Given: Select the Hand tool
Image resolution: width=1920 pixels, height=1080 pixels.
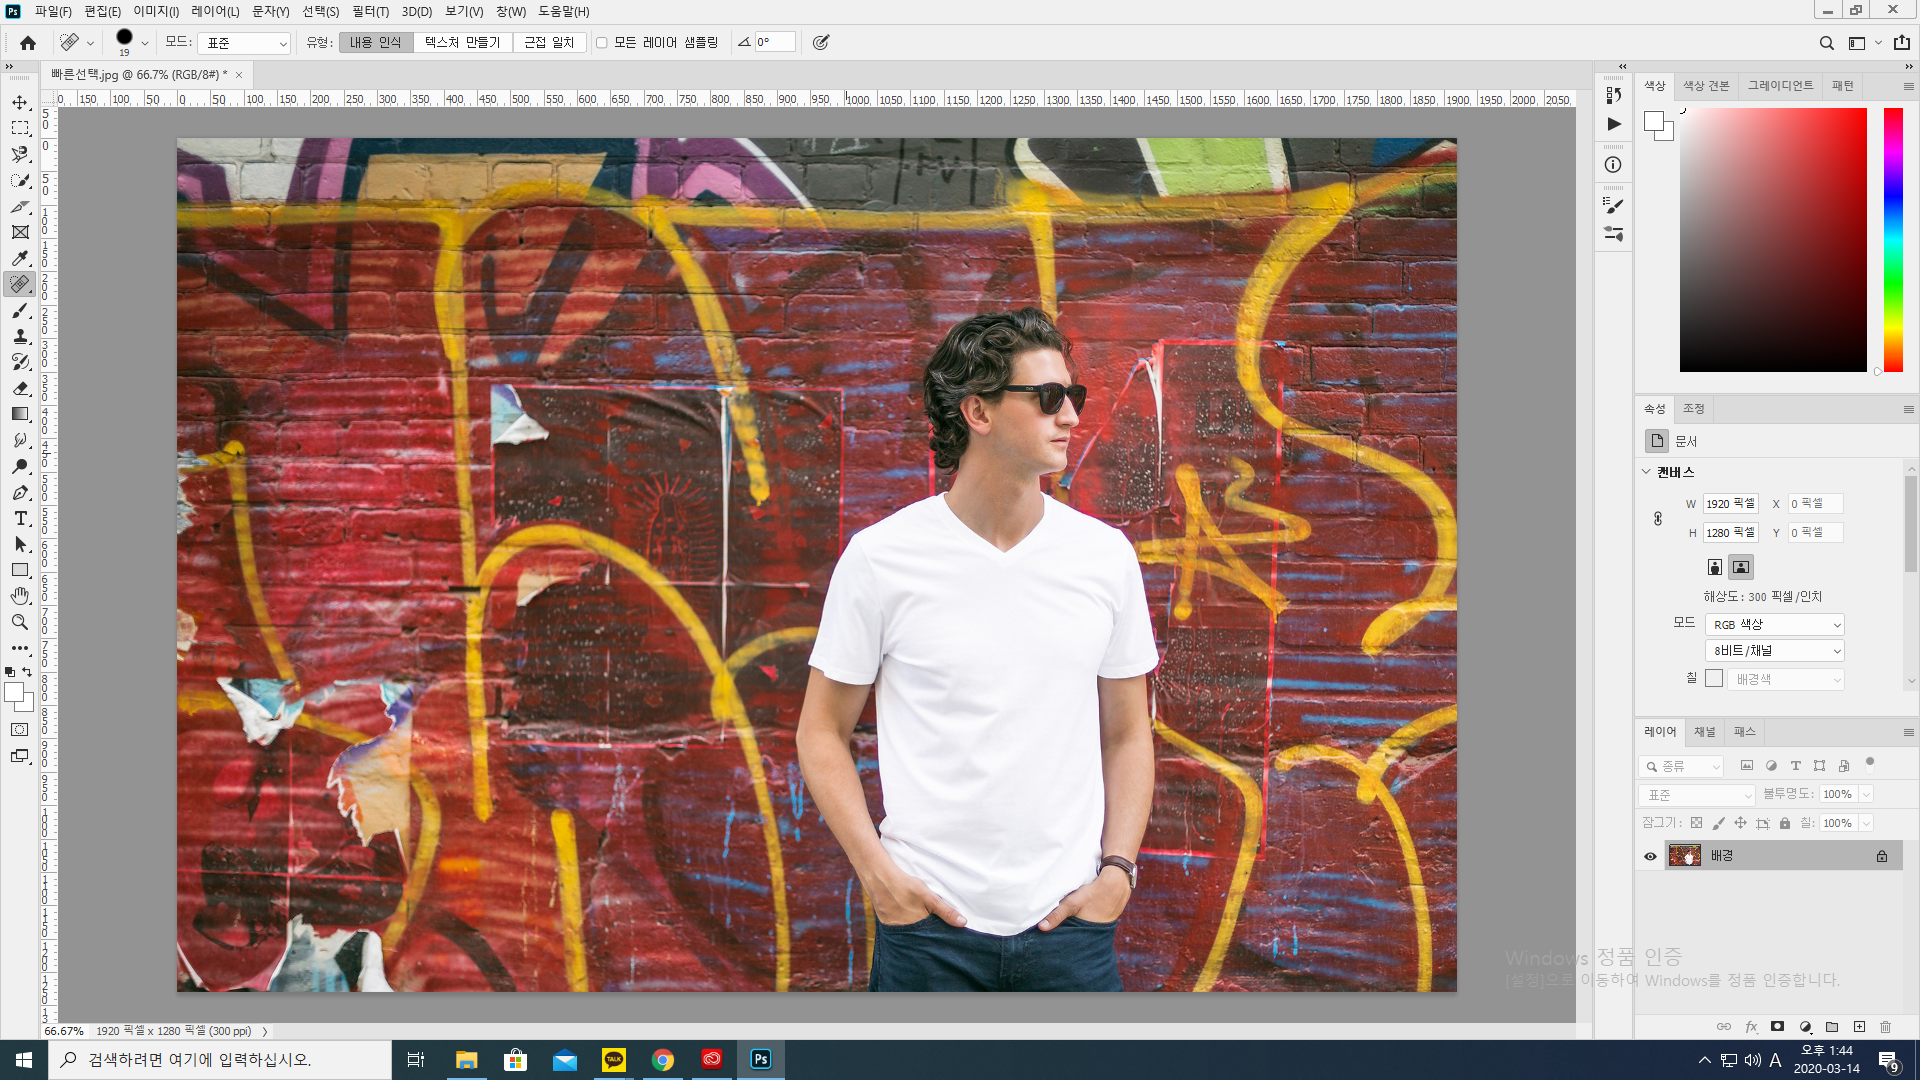Looking at the screenshot, I should (x=20, y=596).
